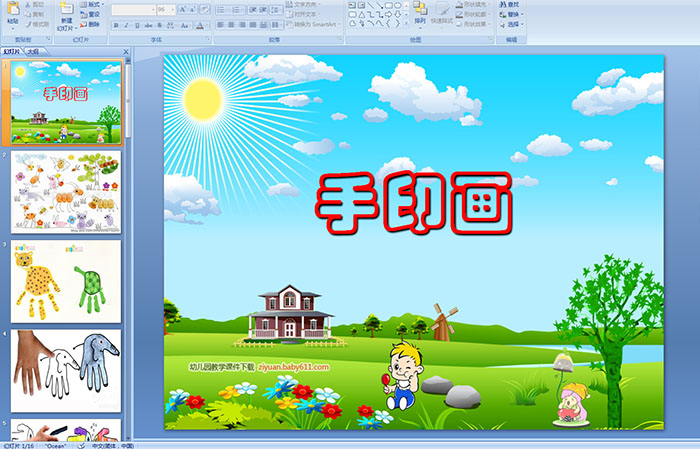Click the ziyuan.baby611.com link on slide
The height and width of the screenshot is (449, 700).
pyautogui.click(x=300, y=367)
